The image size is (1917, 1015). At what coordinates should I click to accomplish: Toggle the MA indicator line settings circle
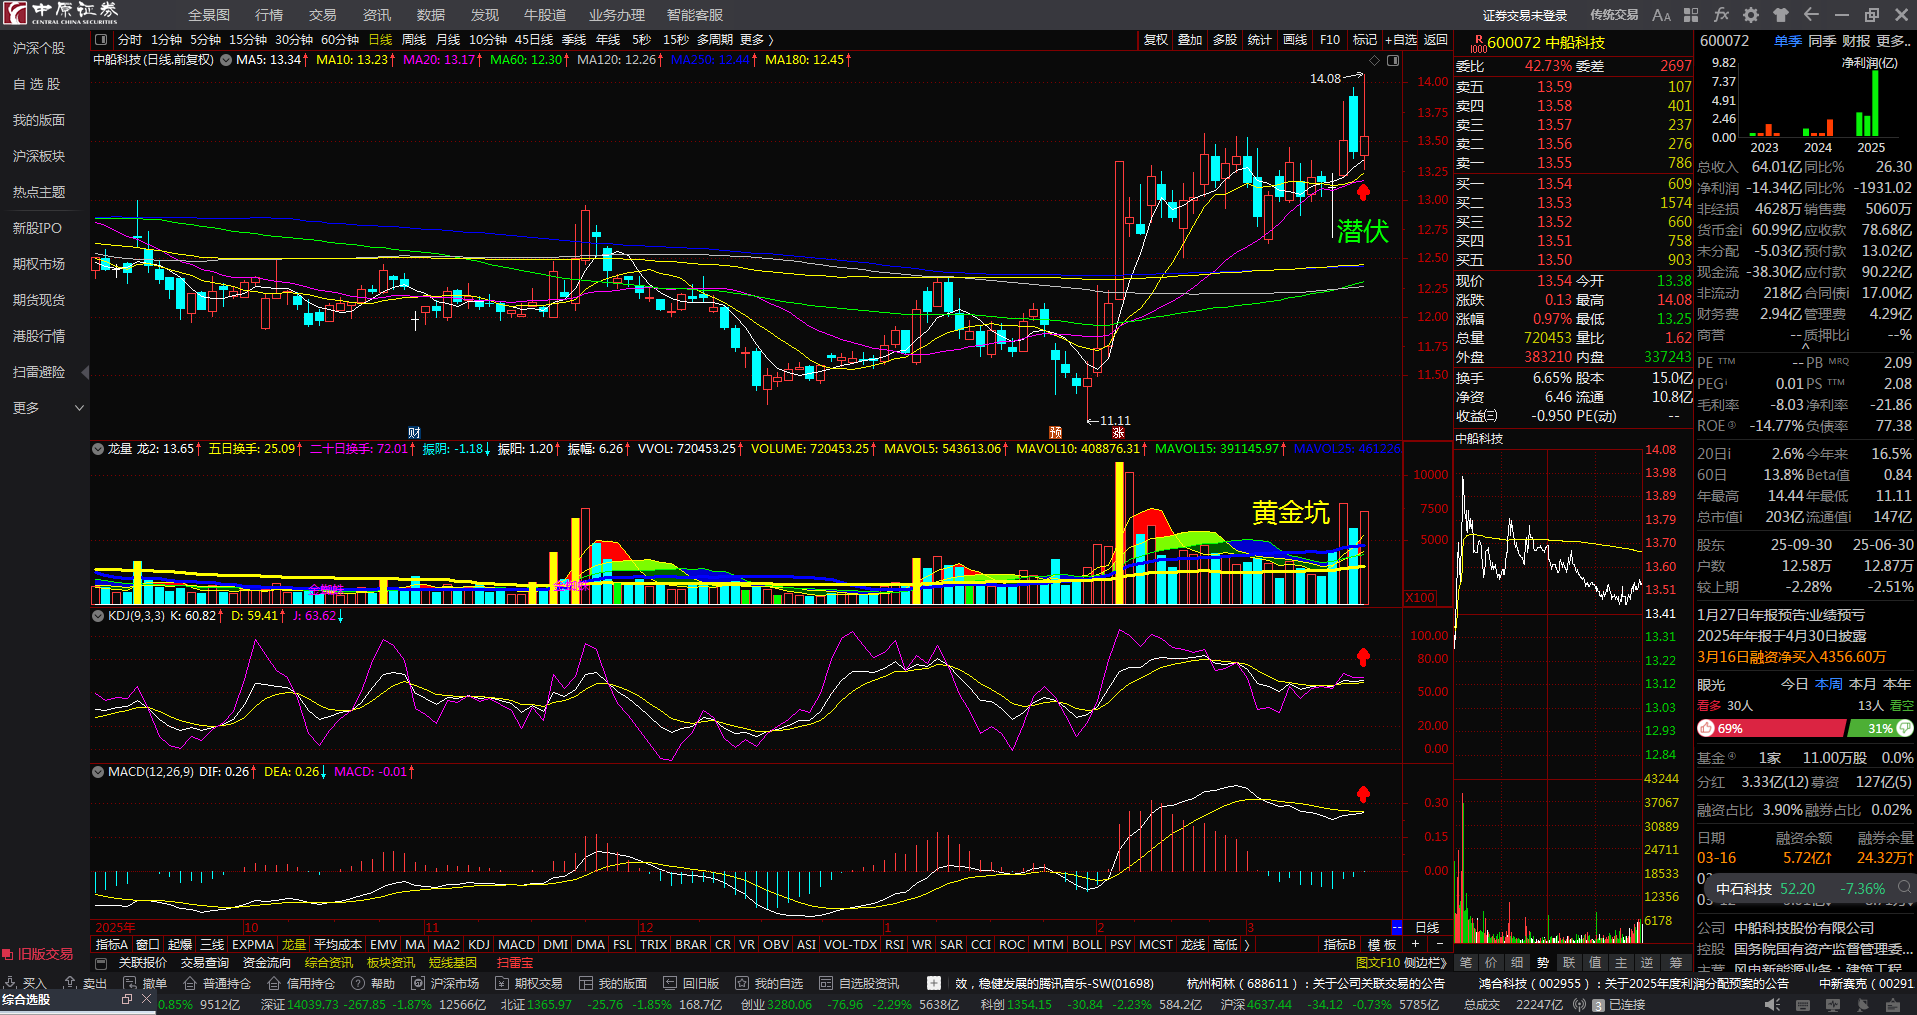click(226, 60)
